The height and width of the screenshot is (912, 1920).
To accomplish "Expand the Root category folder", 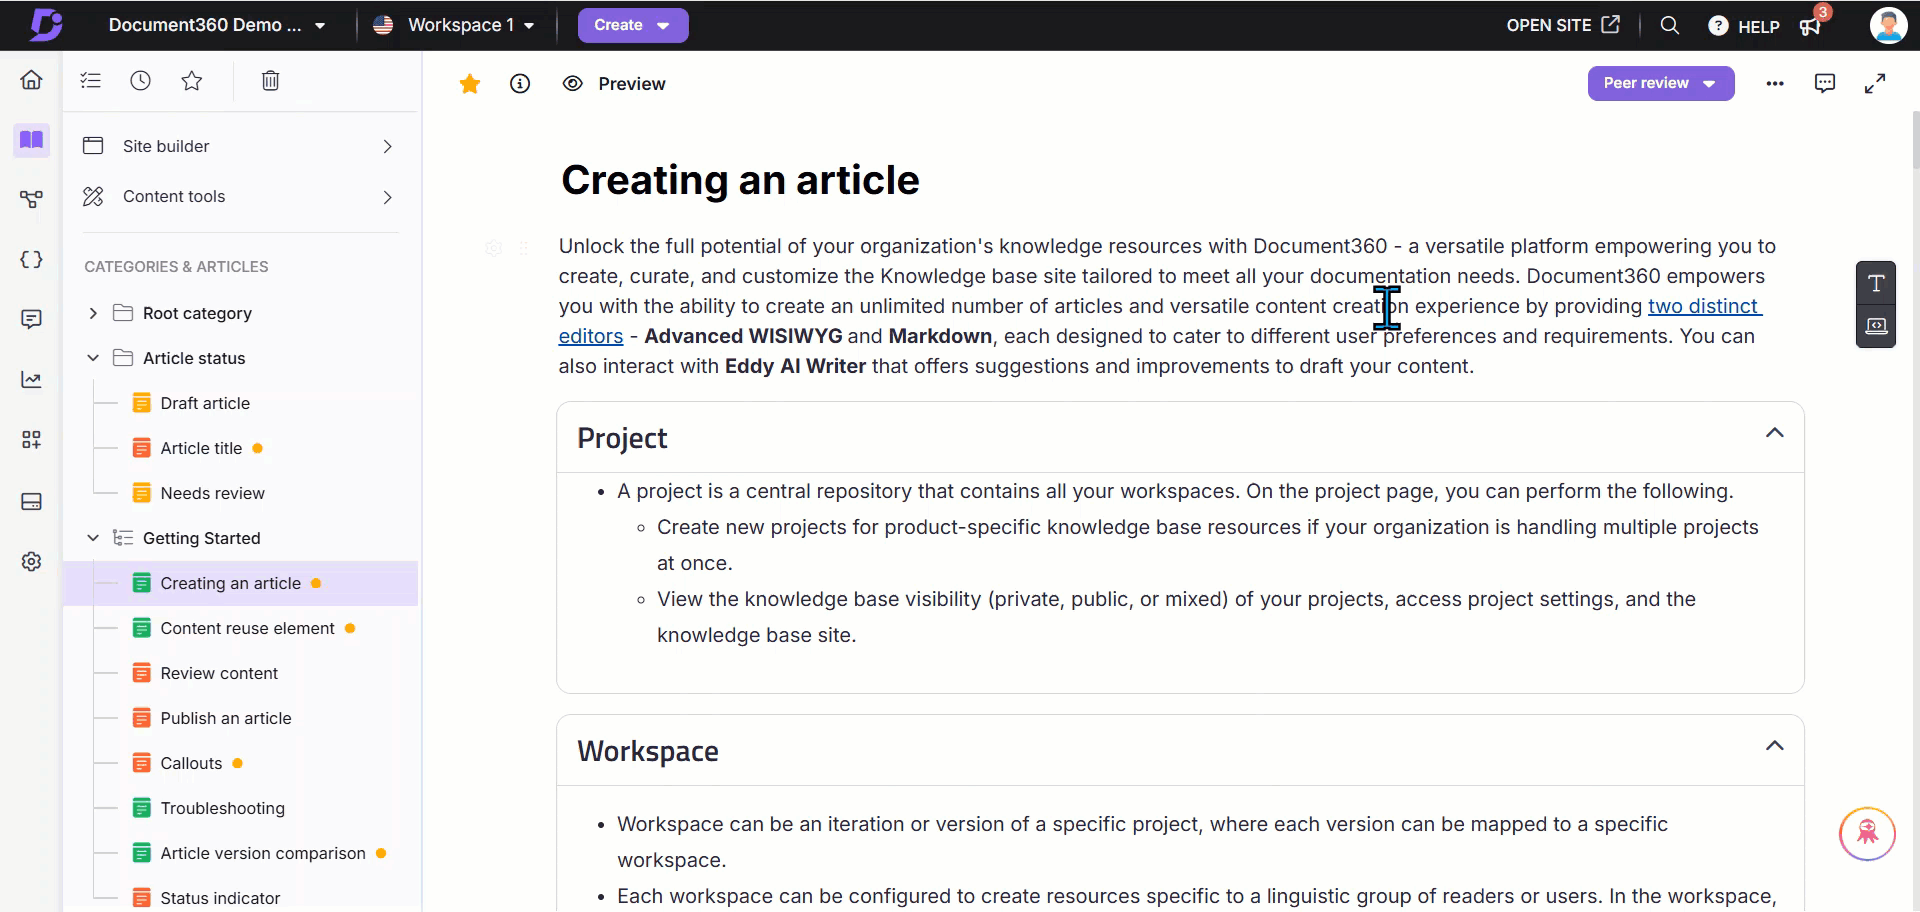I will click(x=93, y=313).
